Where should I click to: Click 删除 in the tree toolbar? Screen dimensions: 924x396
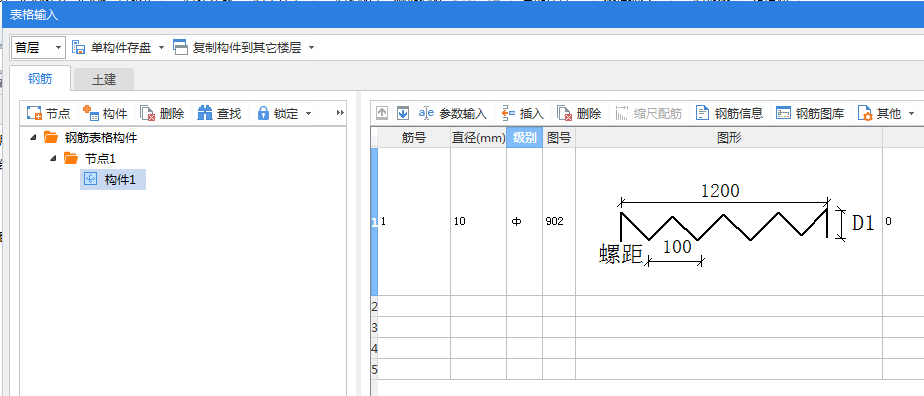(x=163, y=113)
